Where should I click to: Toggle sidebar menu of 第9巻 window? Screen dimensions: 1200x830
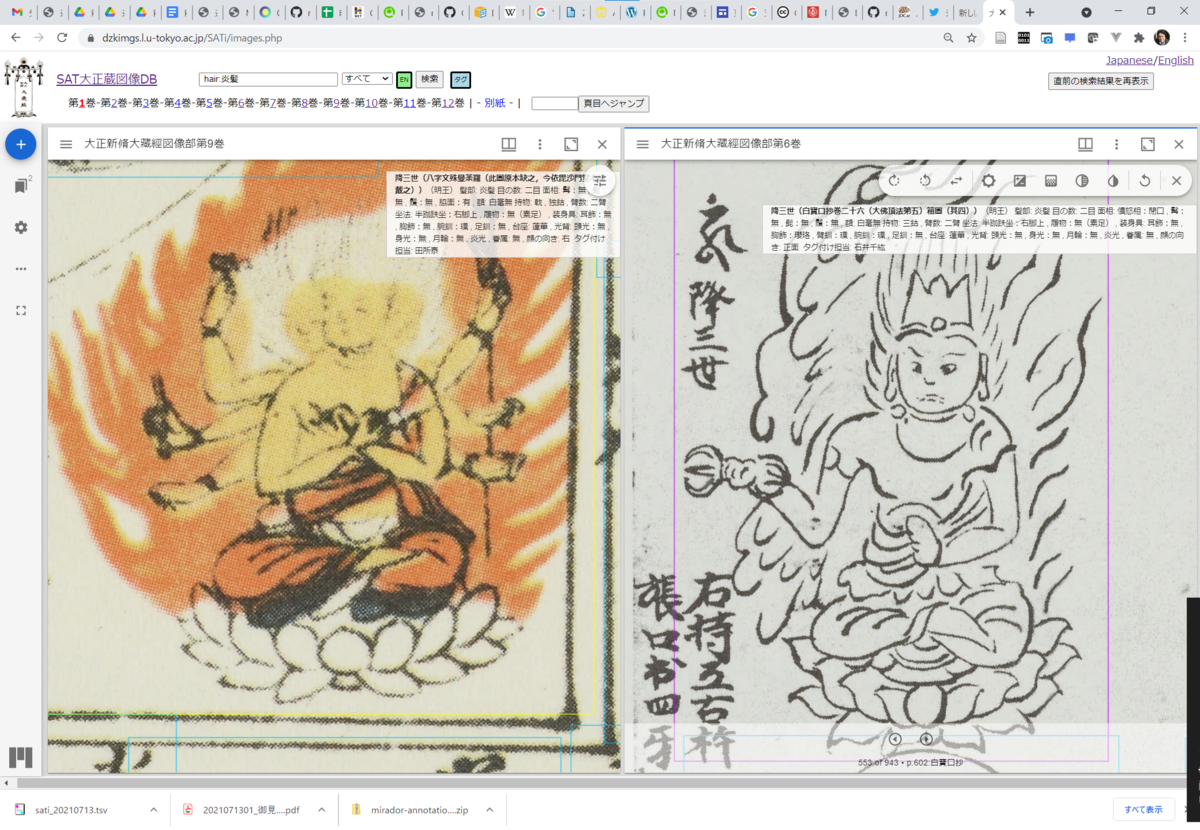(x=66, y=144)
